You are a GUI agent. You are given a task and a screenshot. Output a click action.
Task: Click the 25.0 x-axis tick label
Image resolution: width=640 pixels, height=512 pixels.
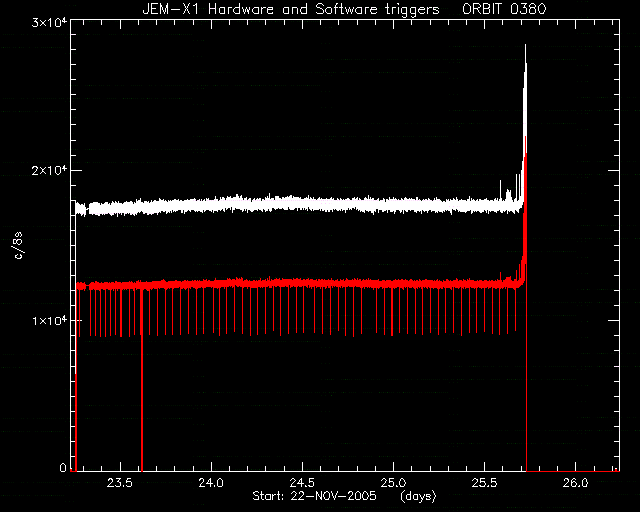pos(393,483)
